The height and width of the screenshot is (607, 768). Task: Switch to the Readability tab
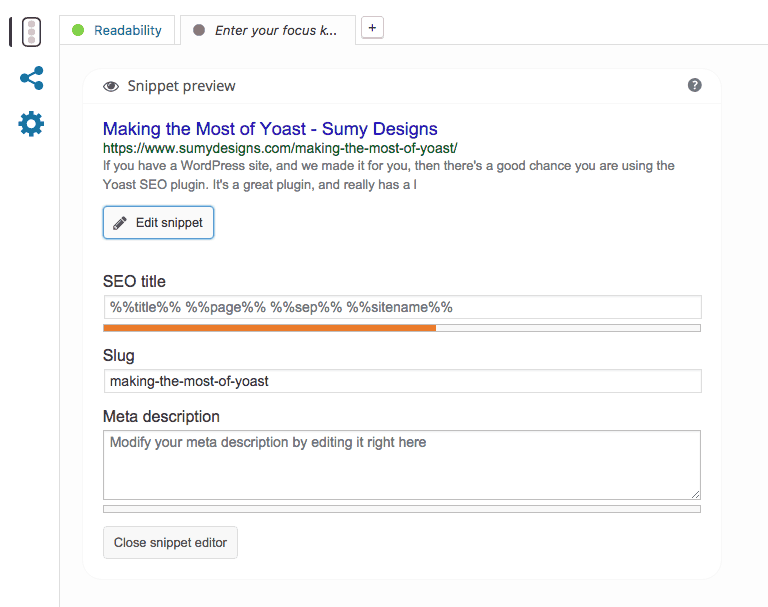point(117,30)
